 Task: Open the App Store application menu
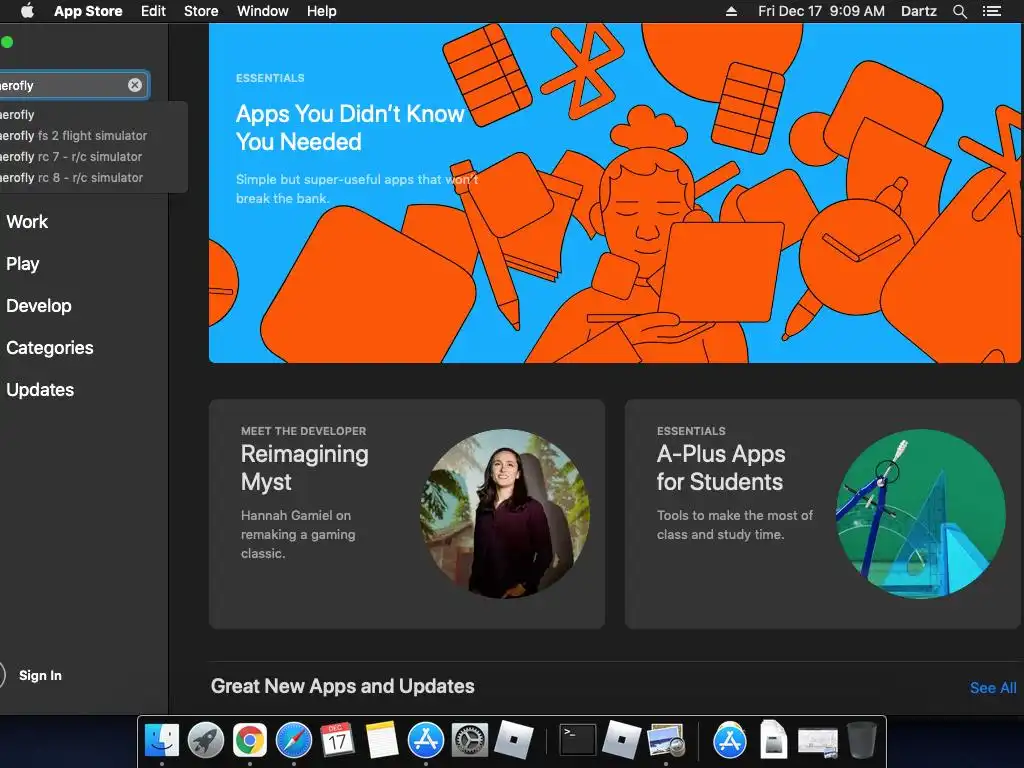88,11
